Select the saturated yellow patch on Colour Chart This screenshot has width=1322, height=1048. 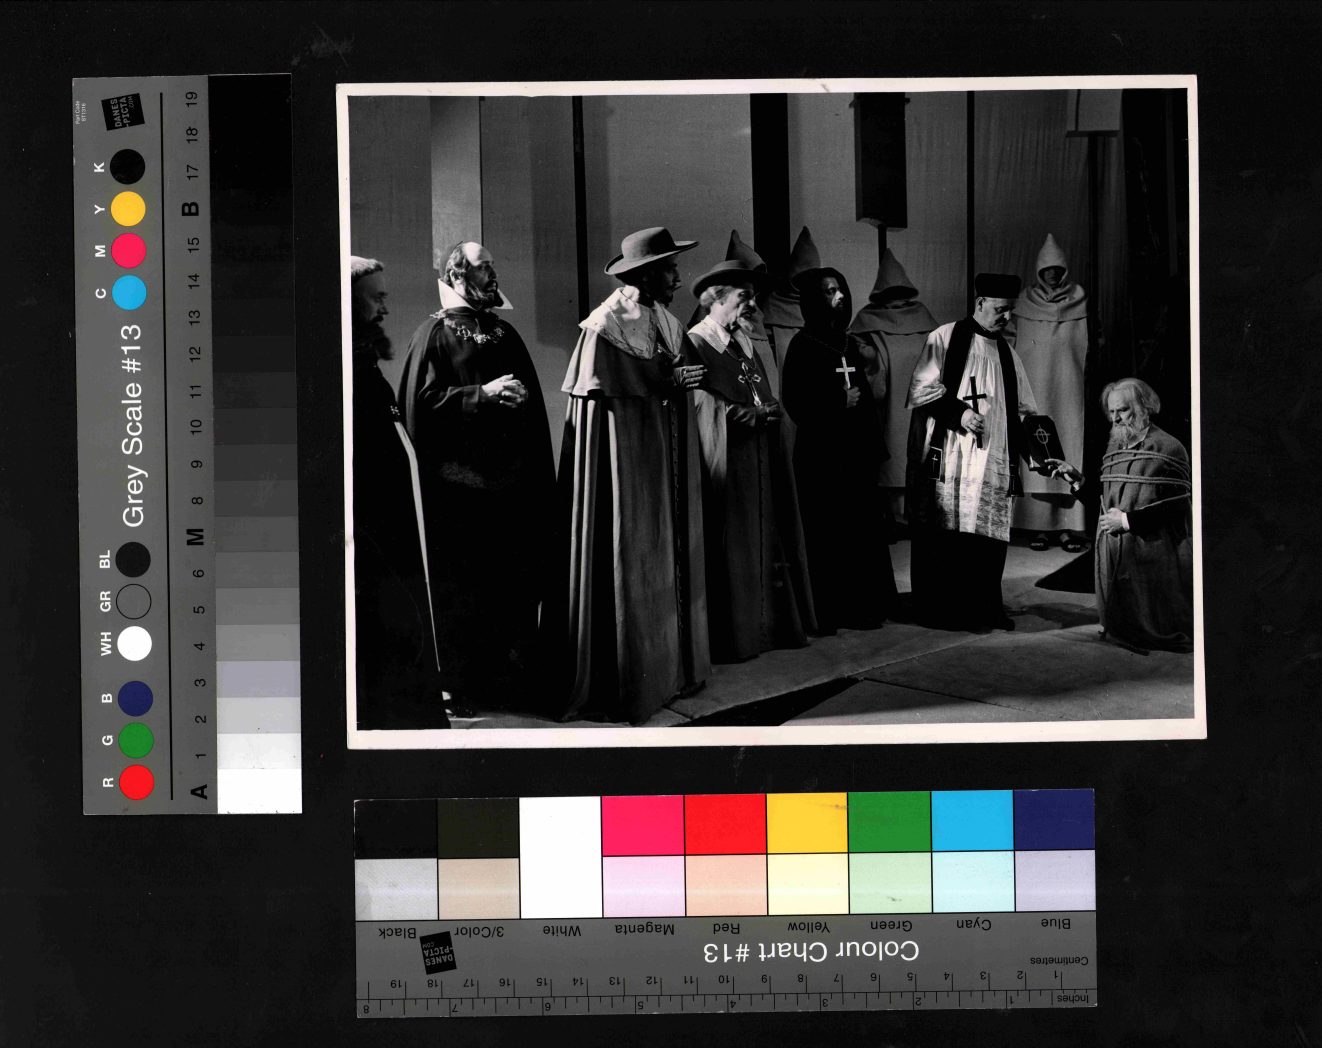[x=807, y=823]
